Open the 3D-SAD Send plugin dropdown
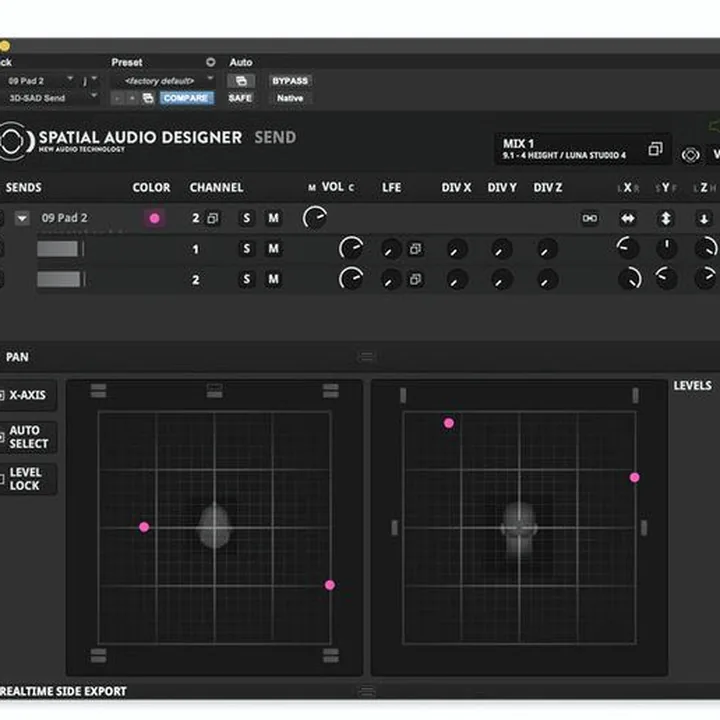 click(51, 98)
